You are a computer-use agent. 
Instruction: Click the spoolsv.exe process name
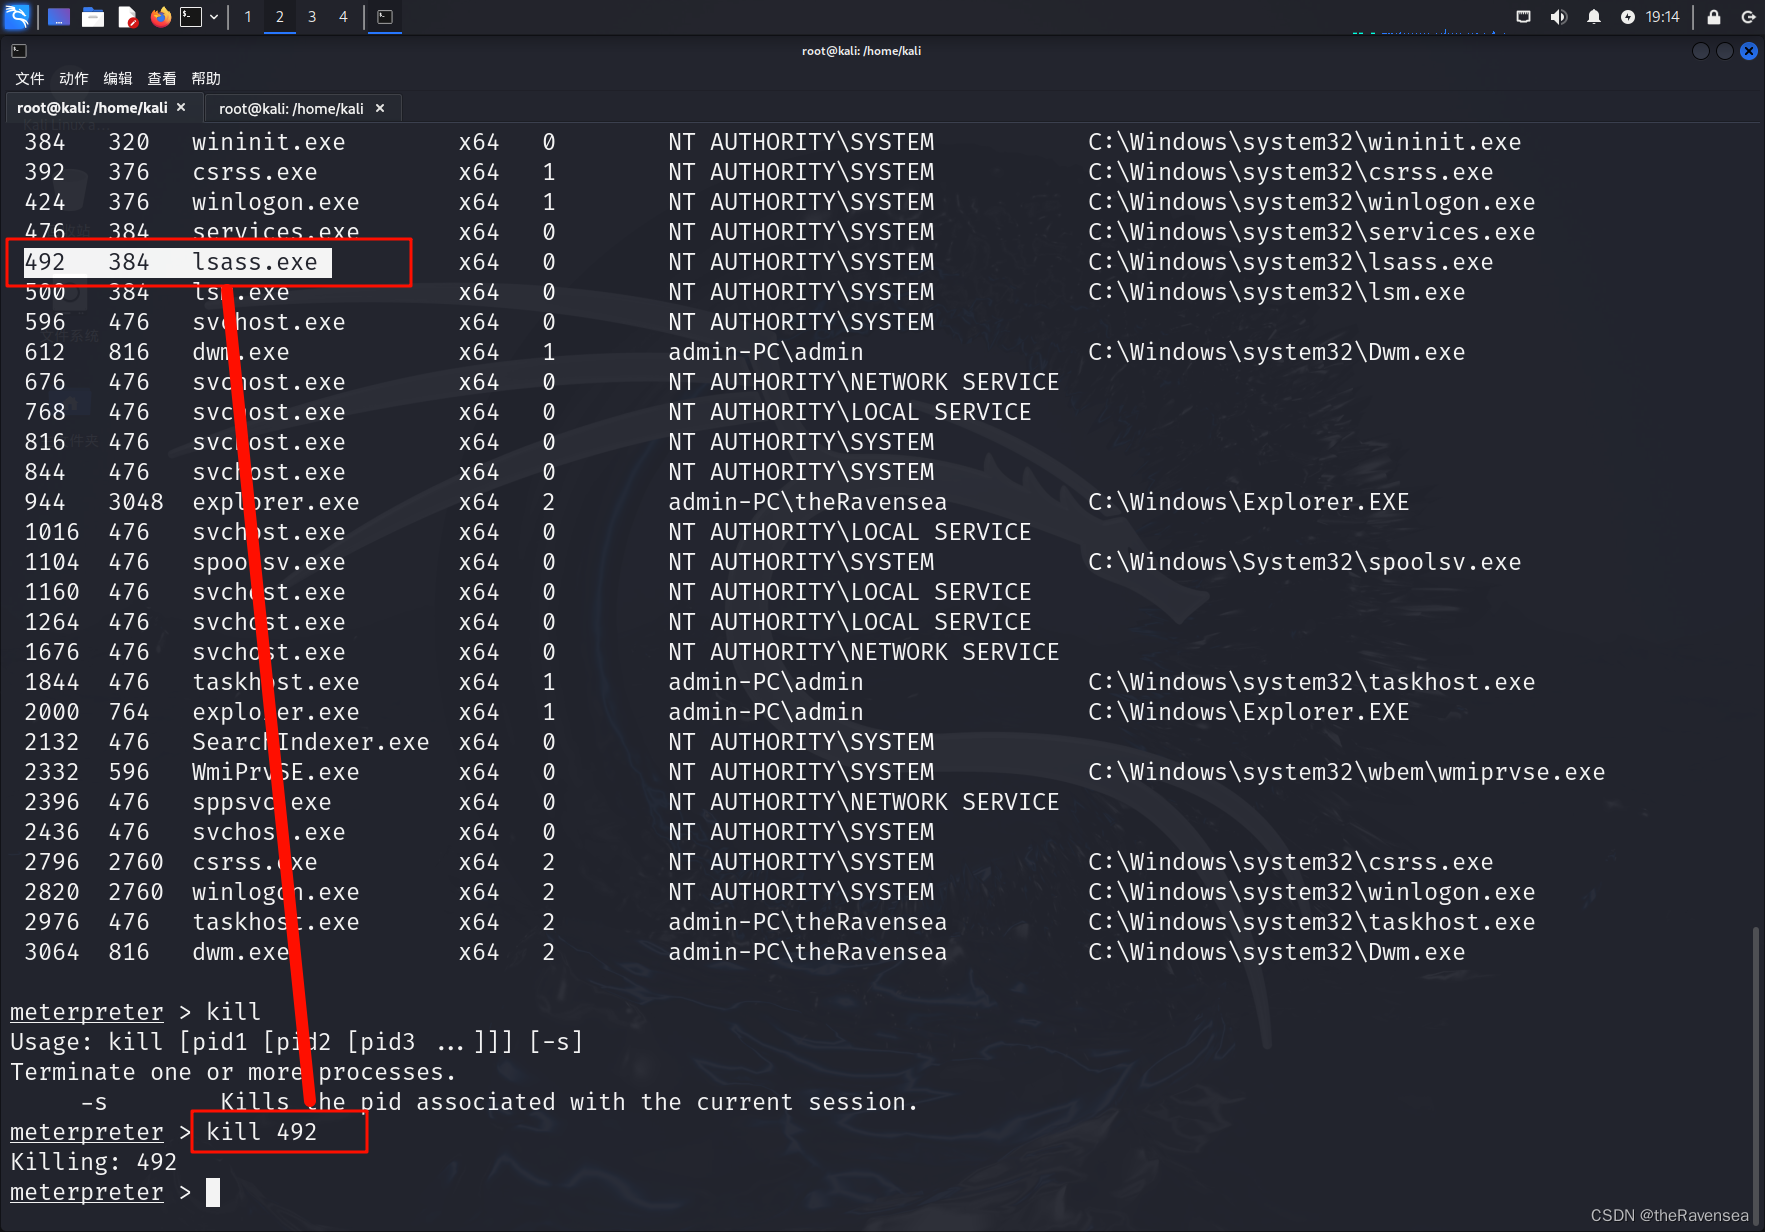[269, 562]
